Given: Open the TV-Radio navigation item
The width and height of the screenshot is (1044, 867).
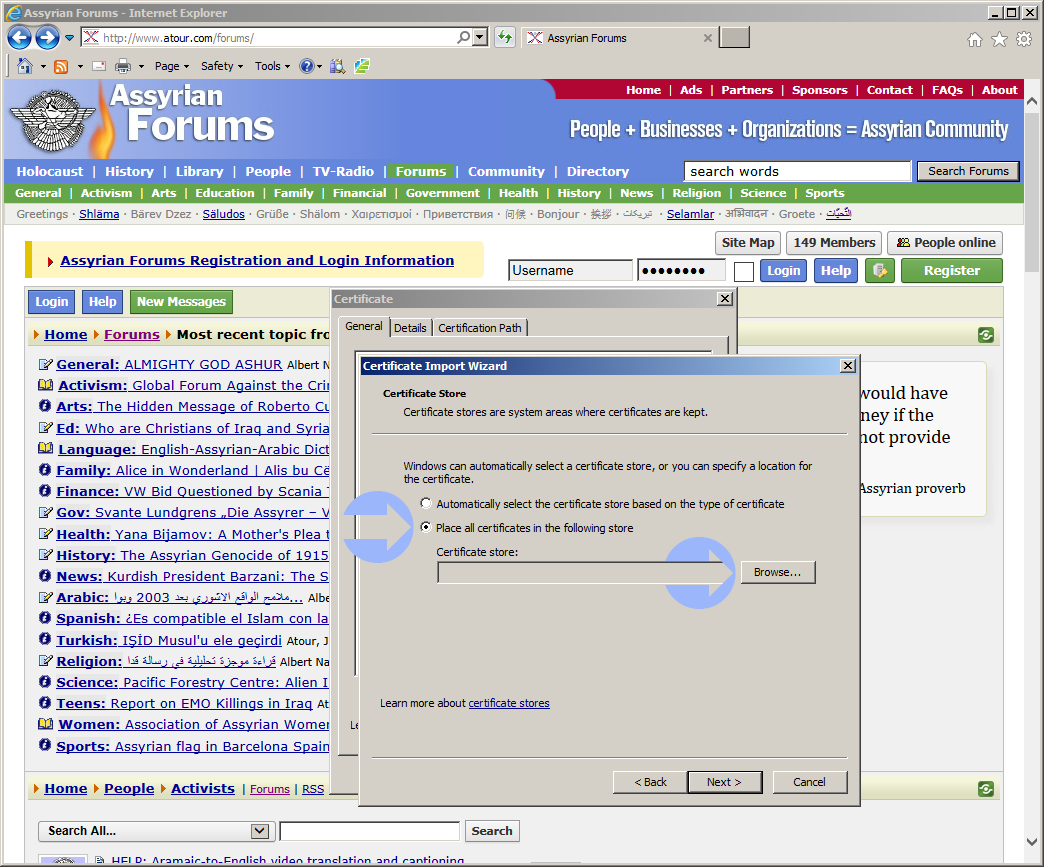Looking at the screenshot, I should click(x=344, y=171).
